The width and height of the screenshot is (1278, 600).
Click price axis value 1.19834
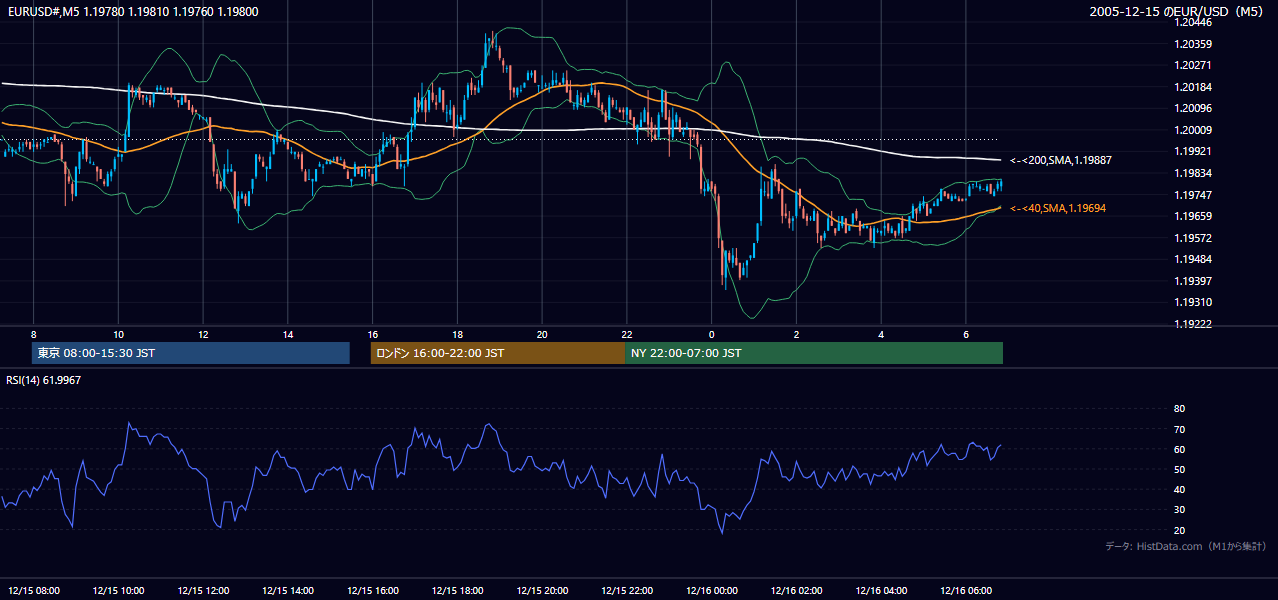tap(1193, 173)
